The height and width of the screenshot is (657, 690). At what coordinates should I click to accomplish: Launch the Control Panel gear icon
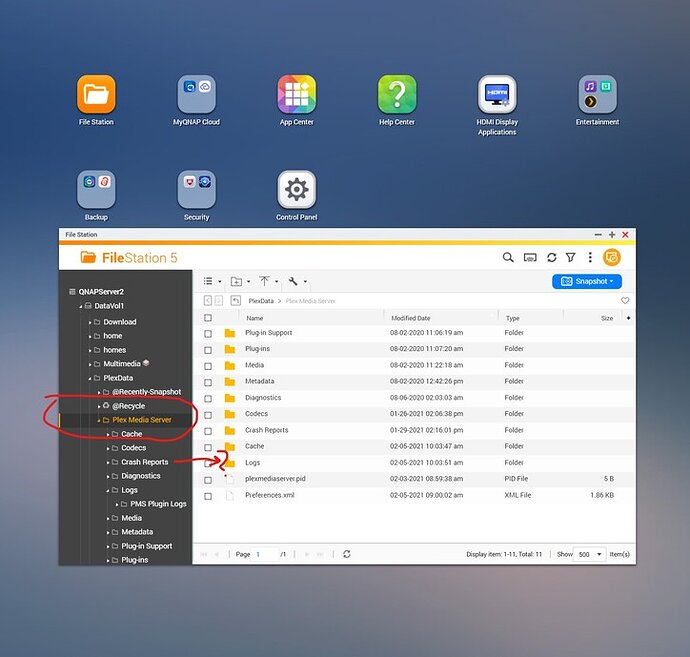tap(297, 189)
